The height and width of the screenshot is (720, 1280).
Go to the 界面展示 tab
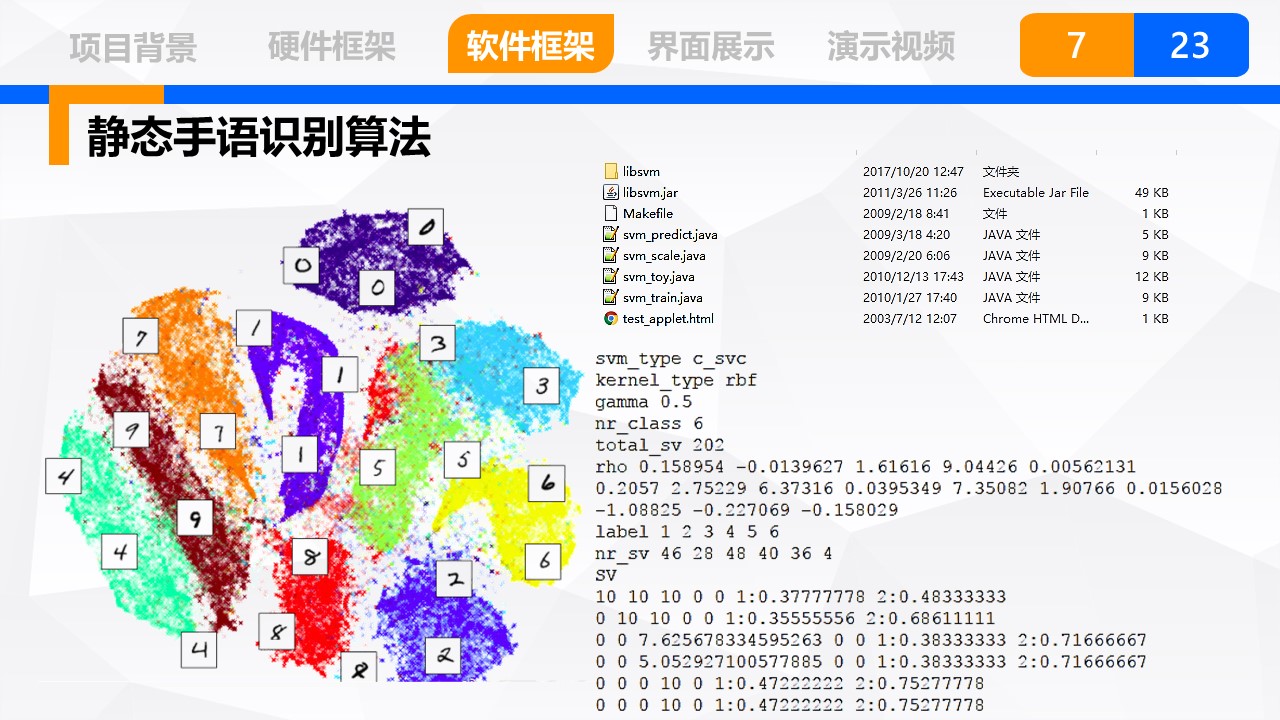pyautogui.click(x=711, y=46)
